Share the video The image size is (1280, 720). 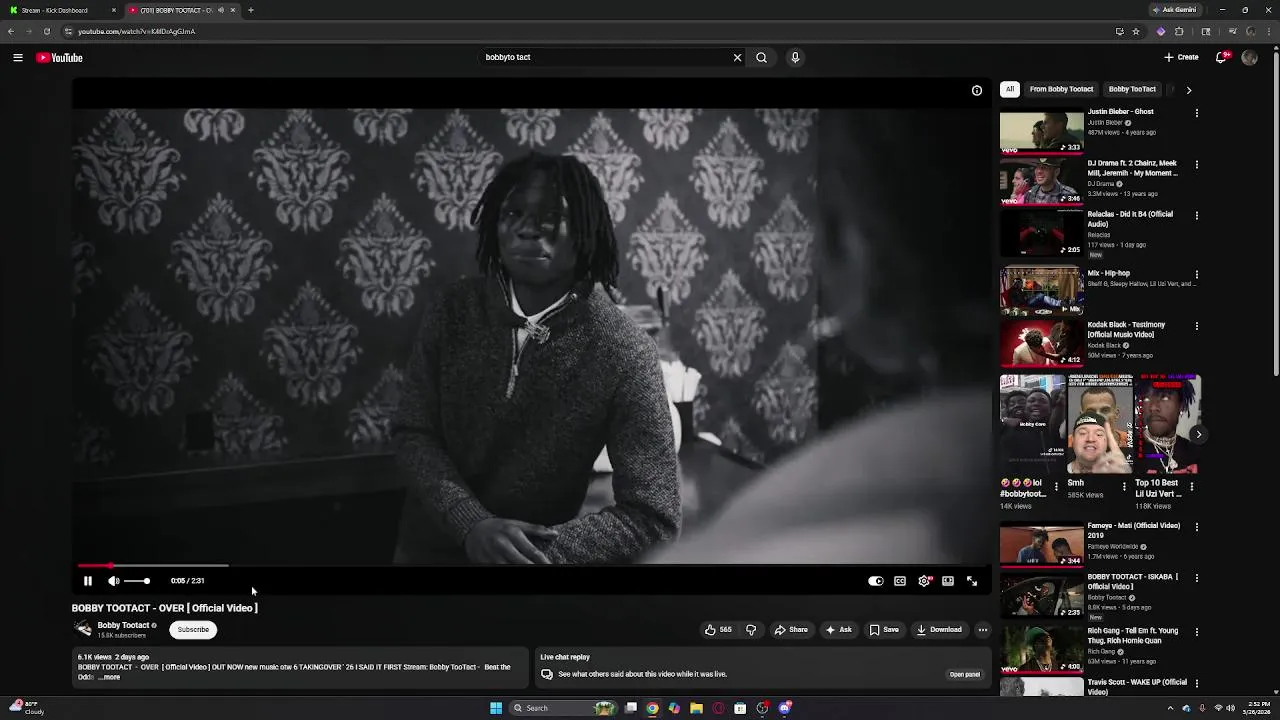[x=791, y=630]
